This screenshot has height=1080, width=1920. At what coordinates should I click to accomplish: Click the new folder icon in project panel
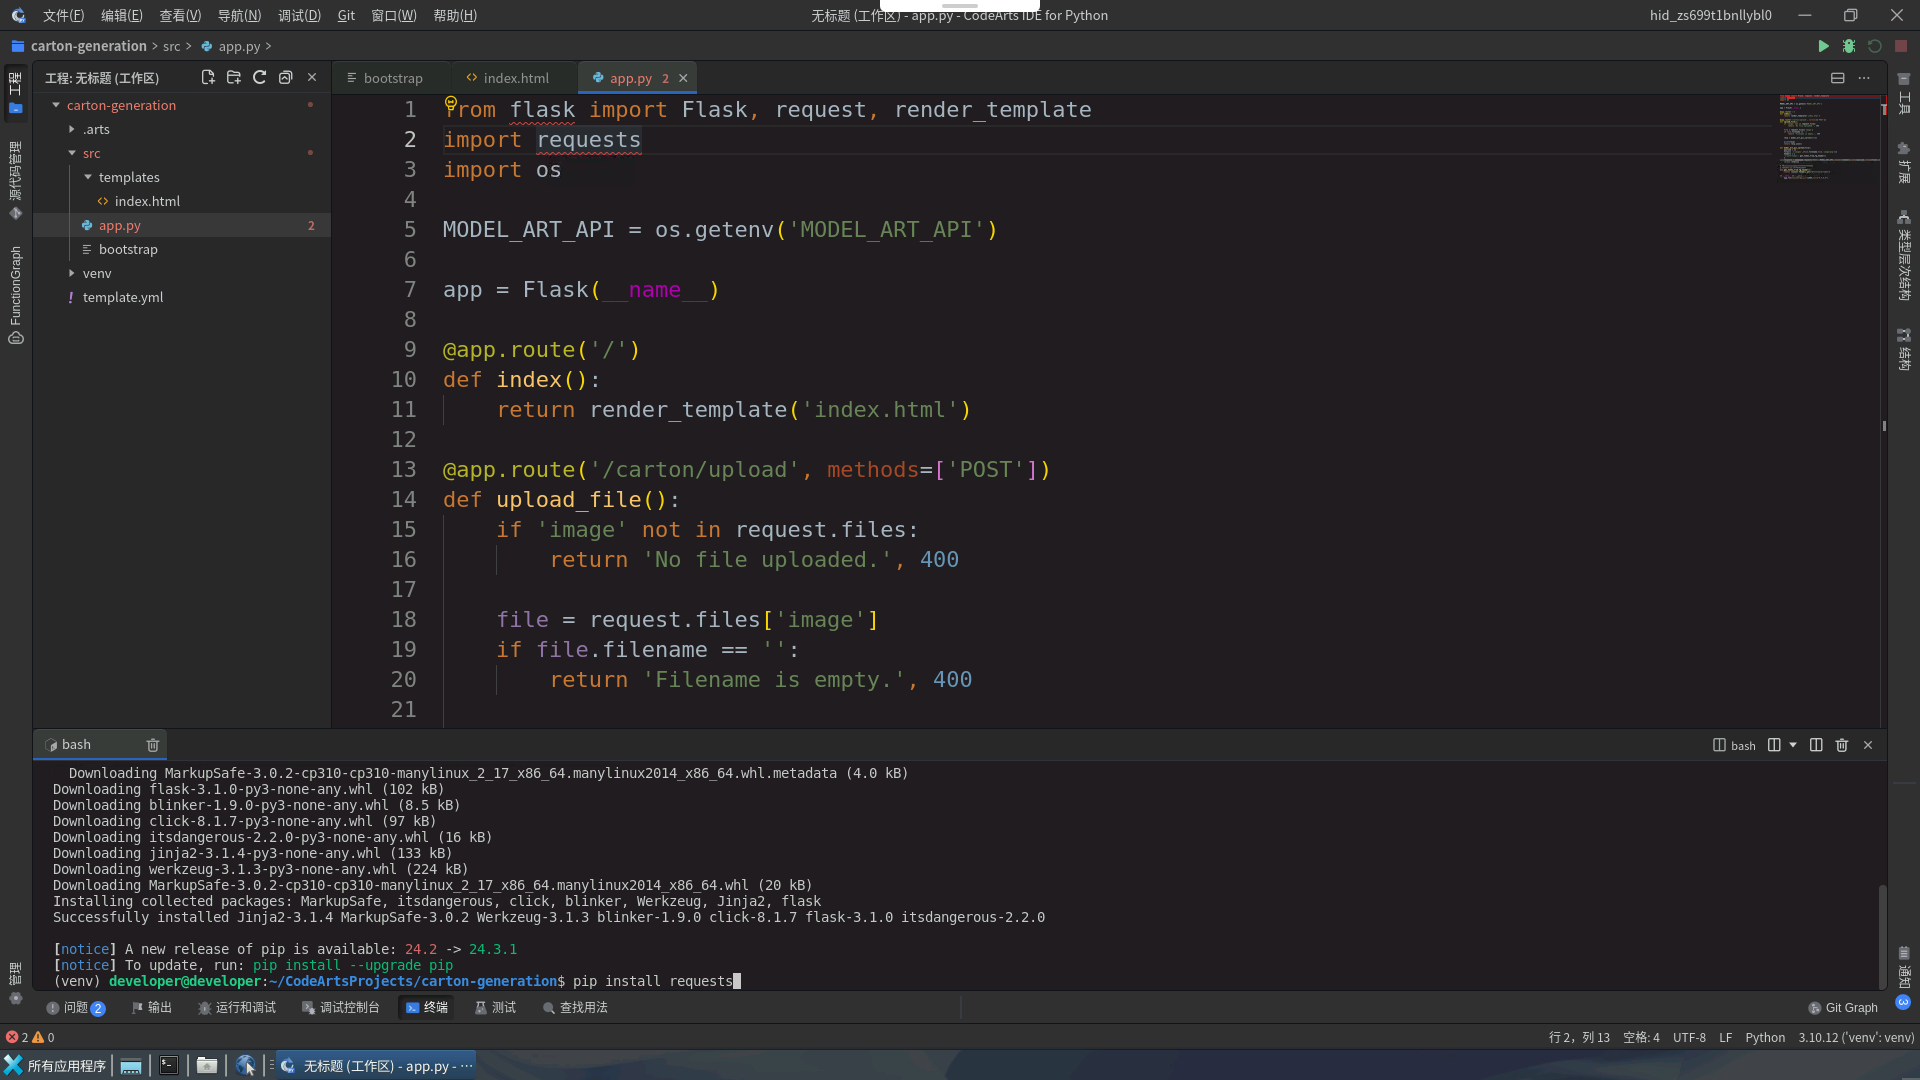pos(233,77)
